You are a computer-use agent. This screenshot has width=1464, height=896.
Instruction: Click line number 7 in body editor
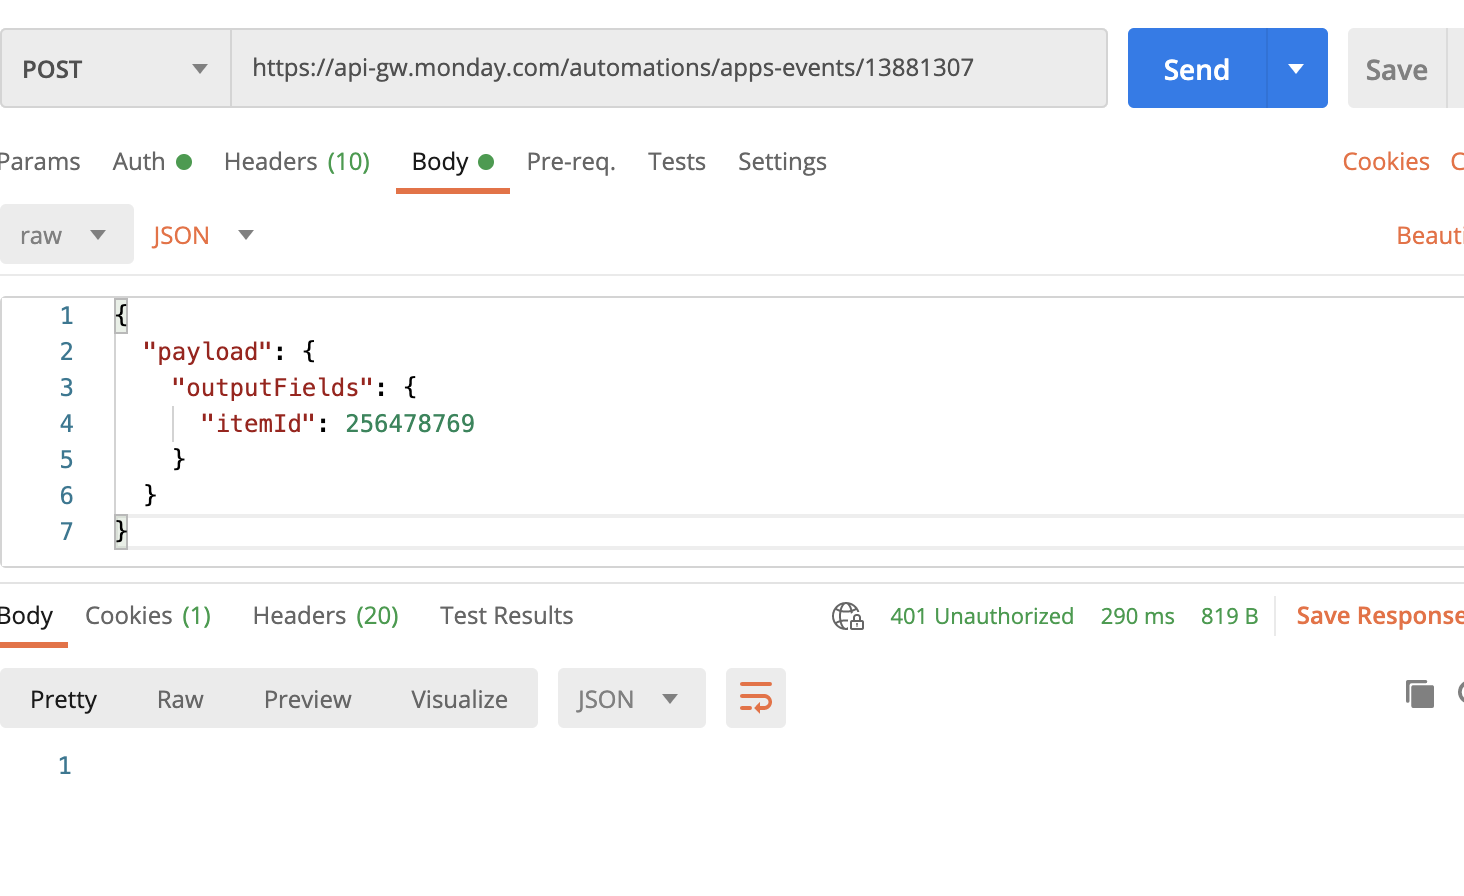pyautogui.click(x=66, y=531)
